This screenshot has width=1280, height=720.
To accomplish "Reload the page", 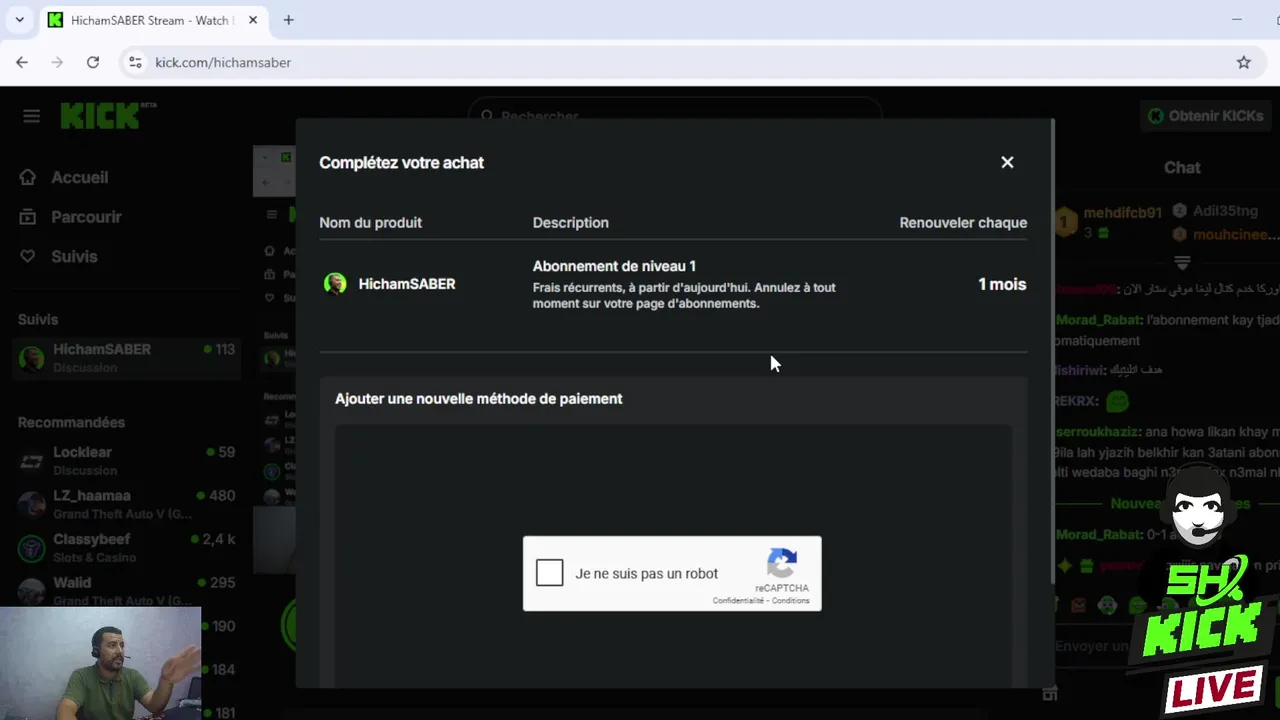I will coord(93,62).
